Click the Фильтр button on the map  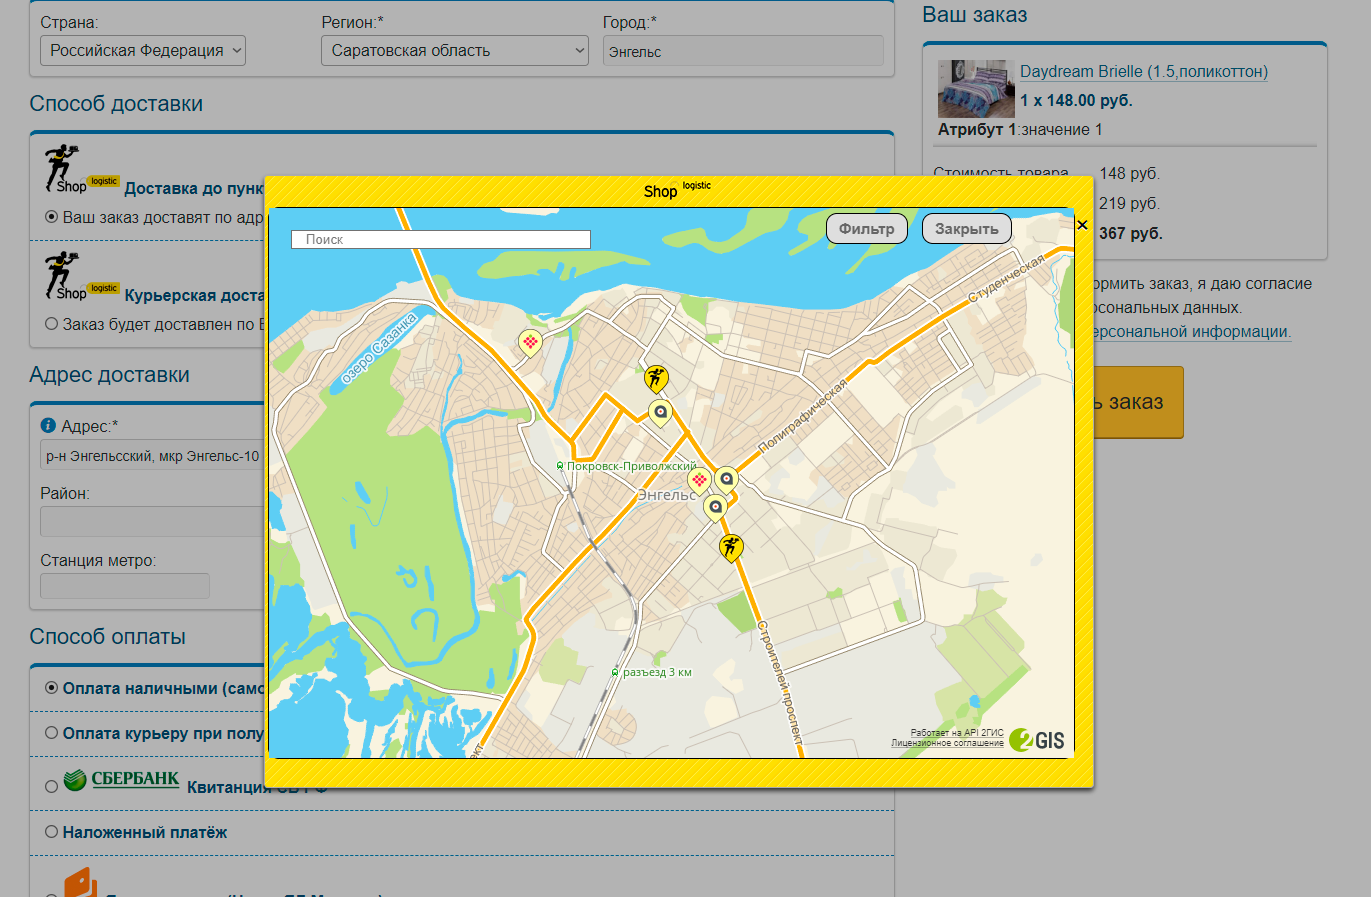(867, 229)
